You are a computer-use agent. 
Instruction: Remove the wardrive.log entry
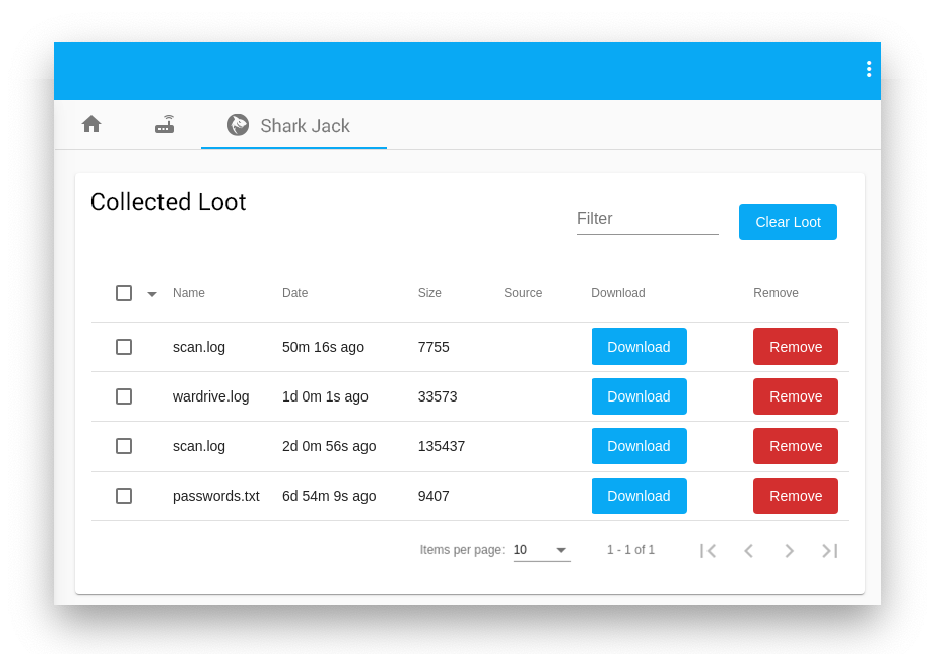[795, 397]
